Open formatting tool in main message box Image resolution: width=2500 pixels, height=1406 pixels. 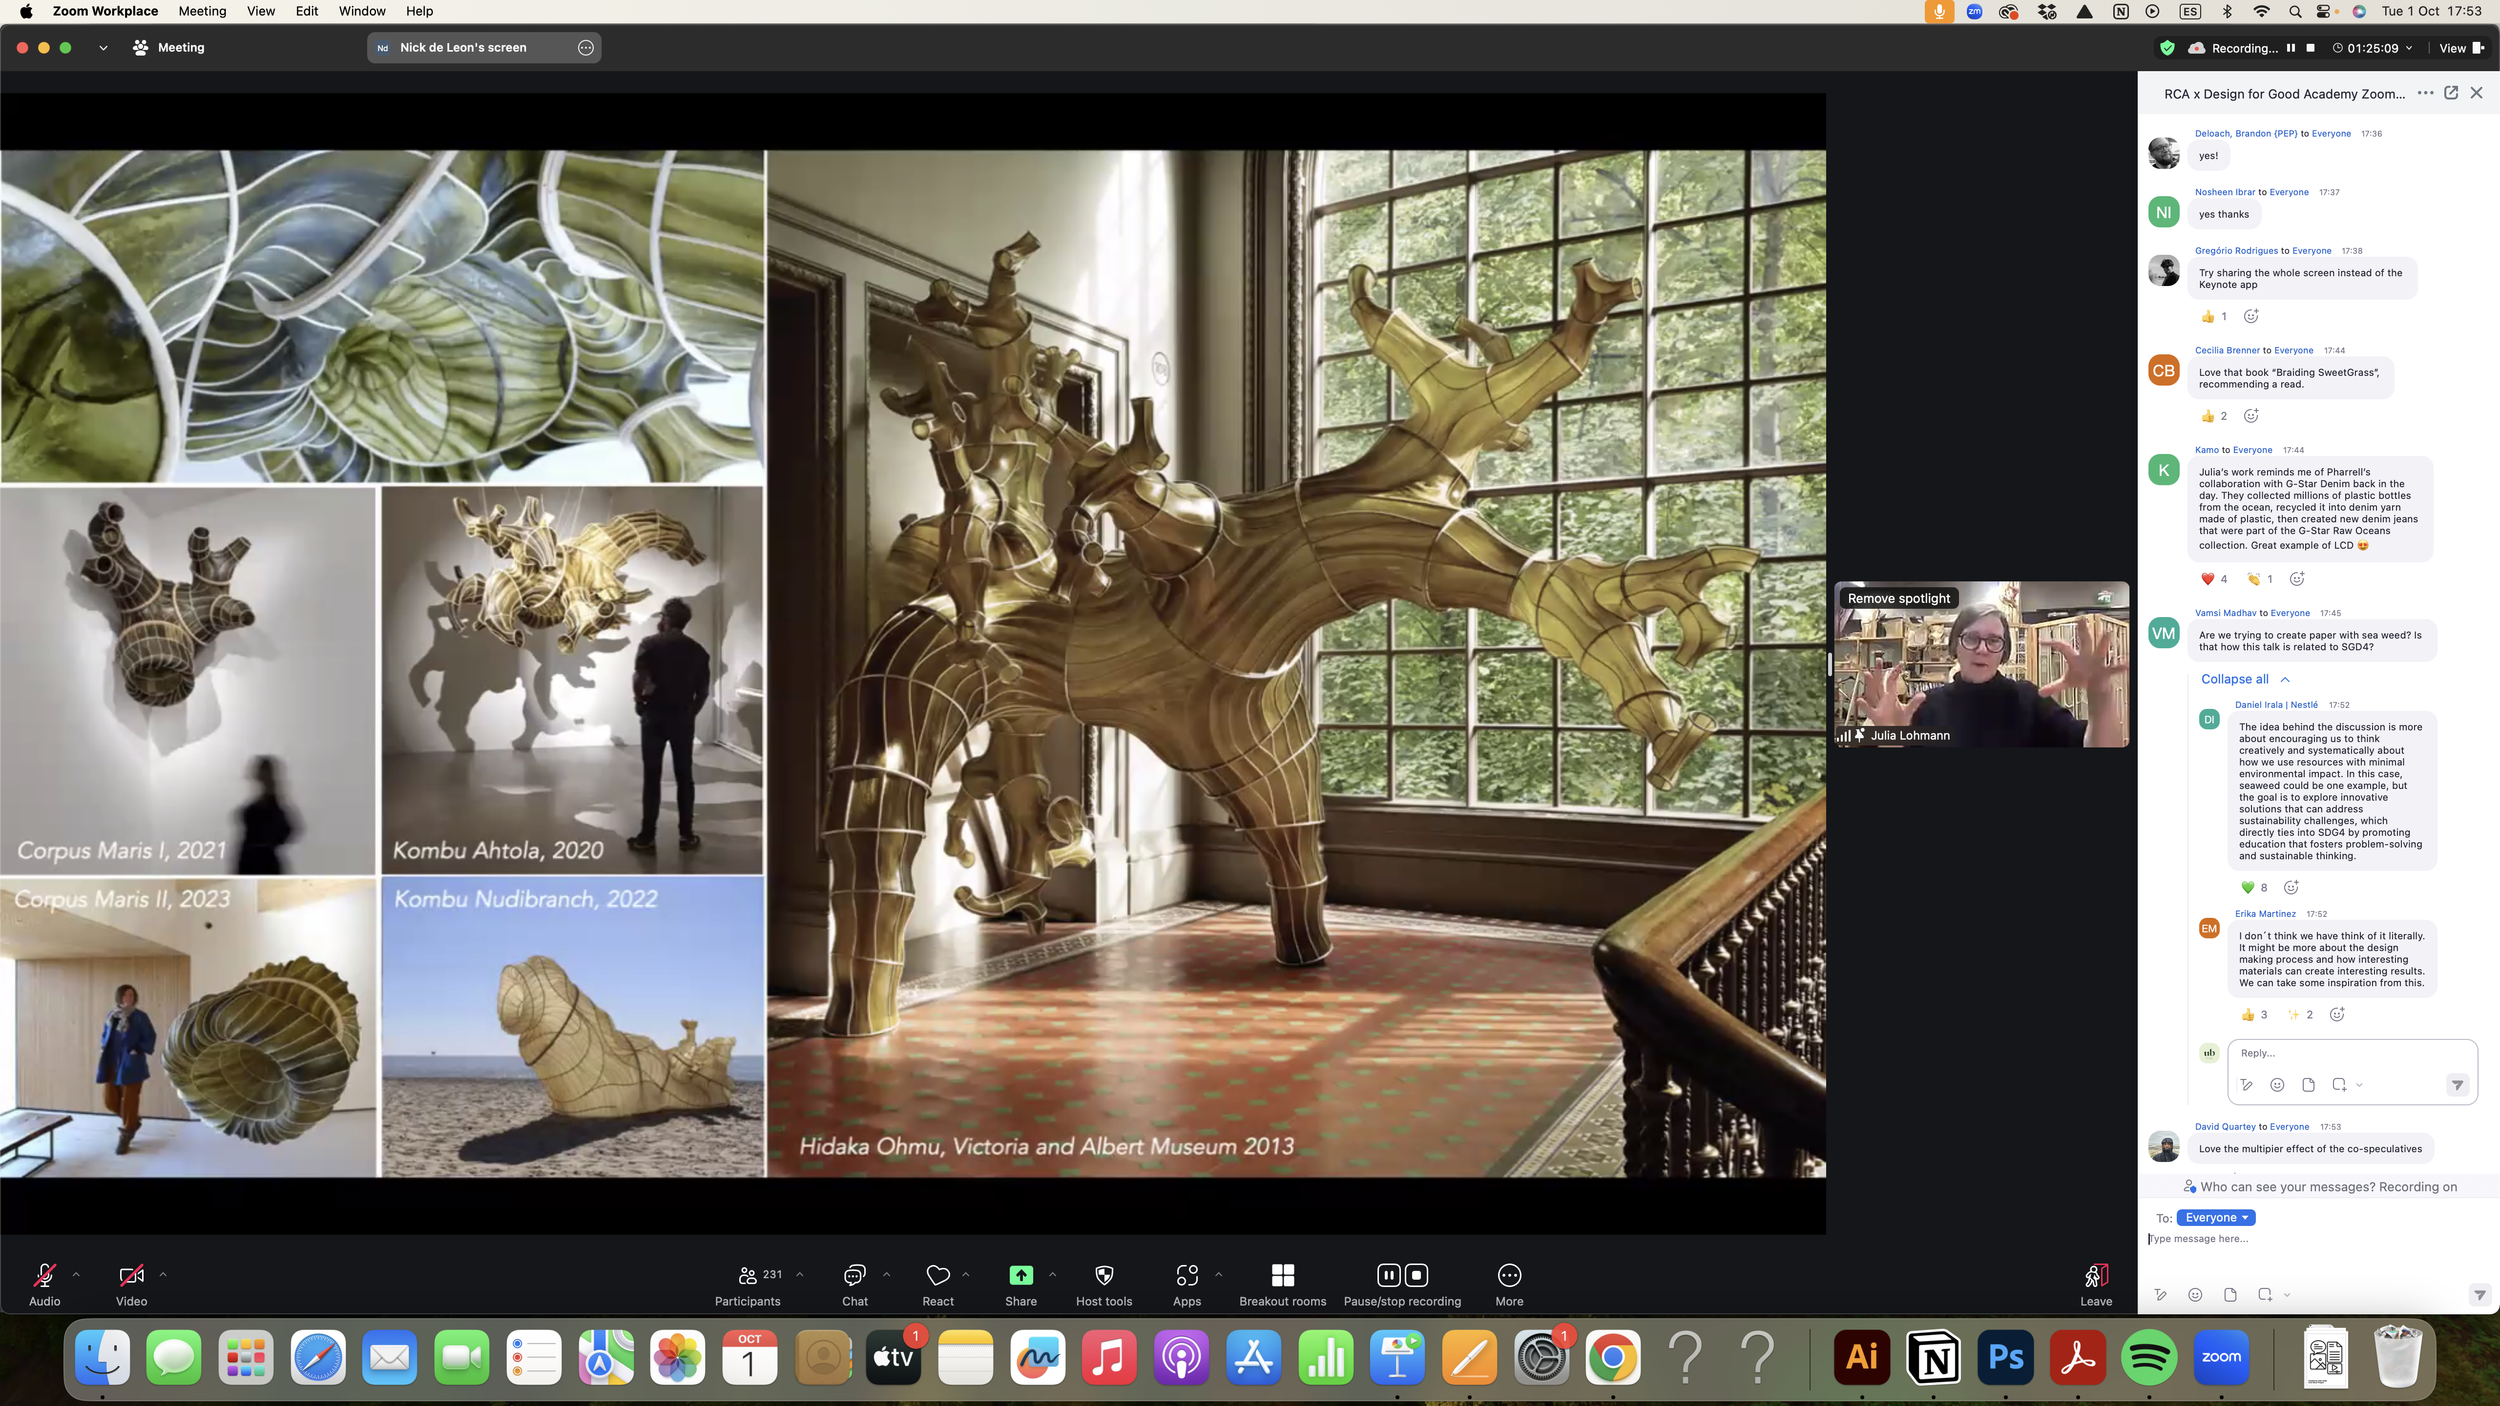point(2160,1295)
